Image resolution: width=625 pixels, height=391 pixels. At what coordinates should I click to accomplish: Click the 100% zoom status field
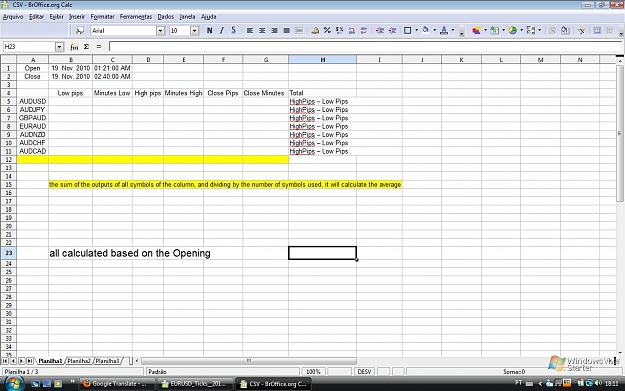pos(313,371)
